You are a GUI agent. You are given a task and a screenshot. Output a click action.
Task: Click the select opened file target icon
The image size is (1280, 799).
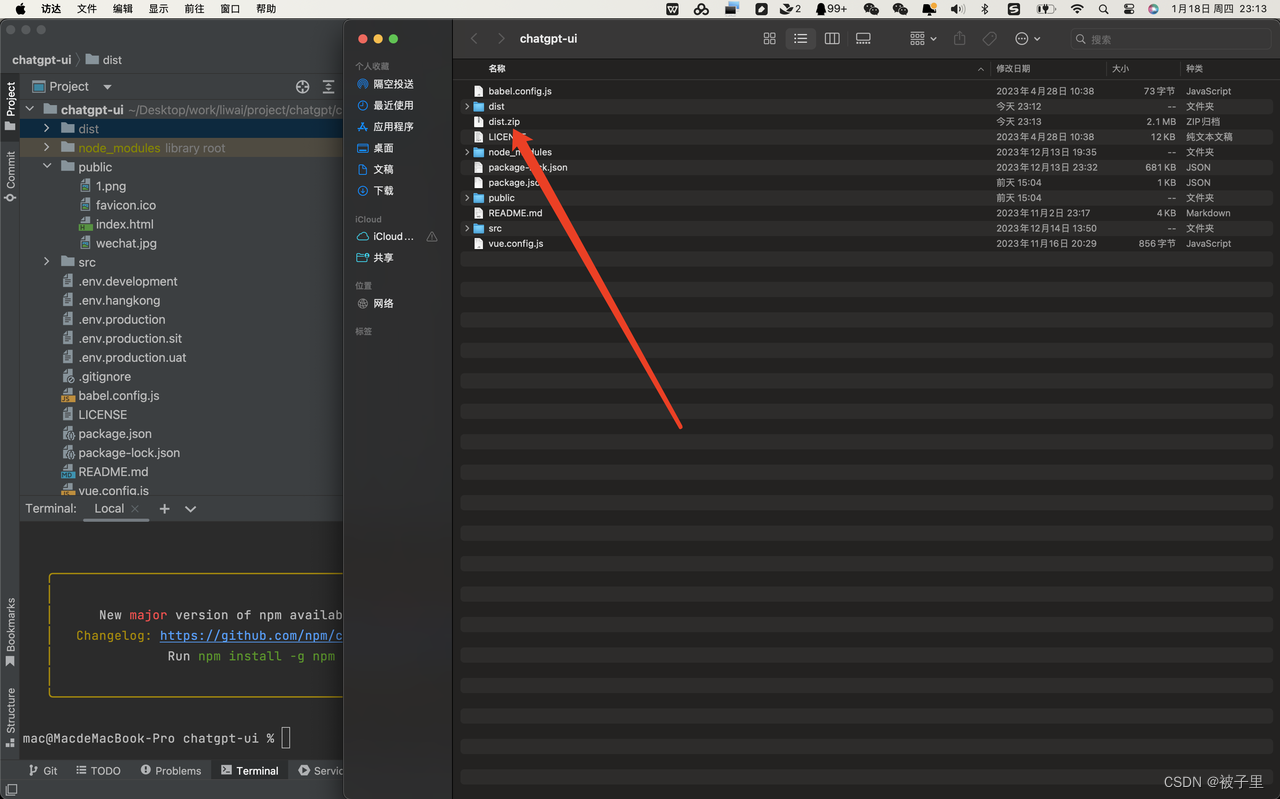(302, 87)
